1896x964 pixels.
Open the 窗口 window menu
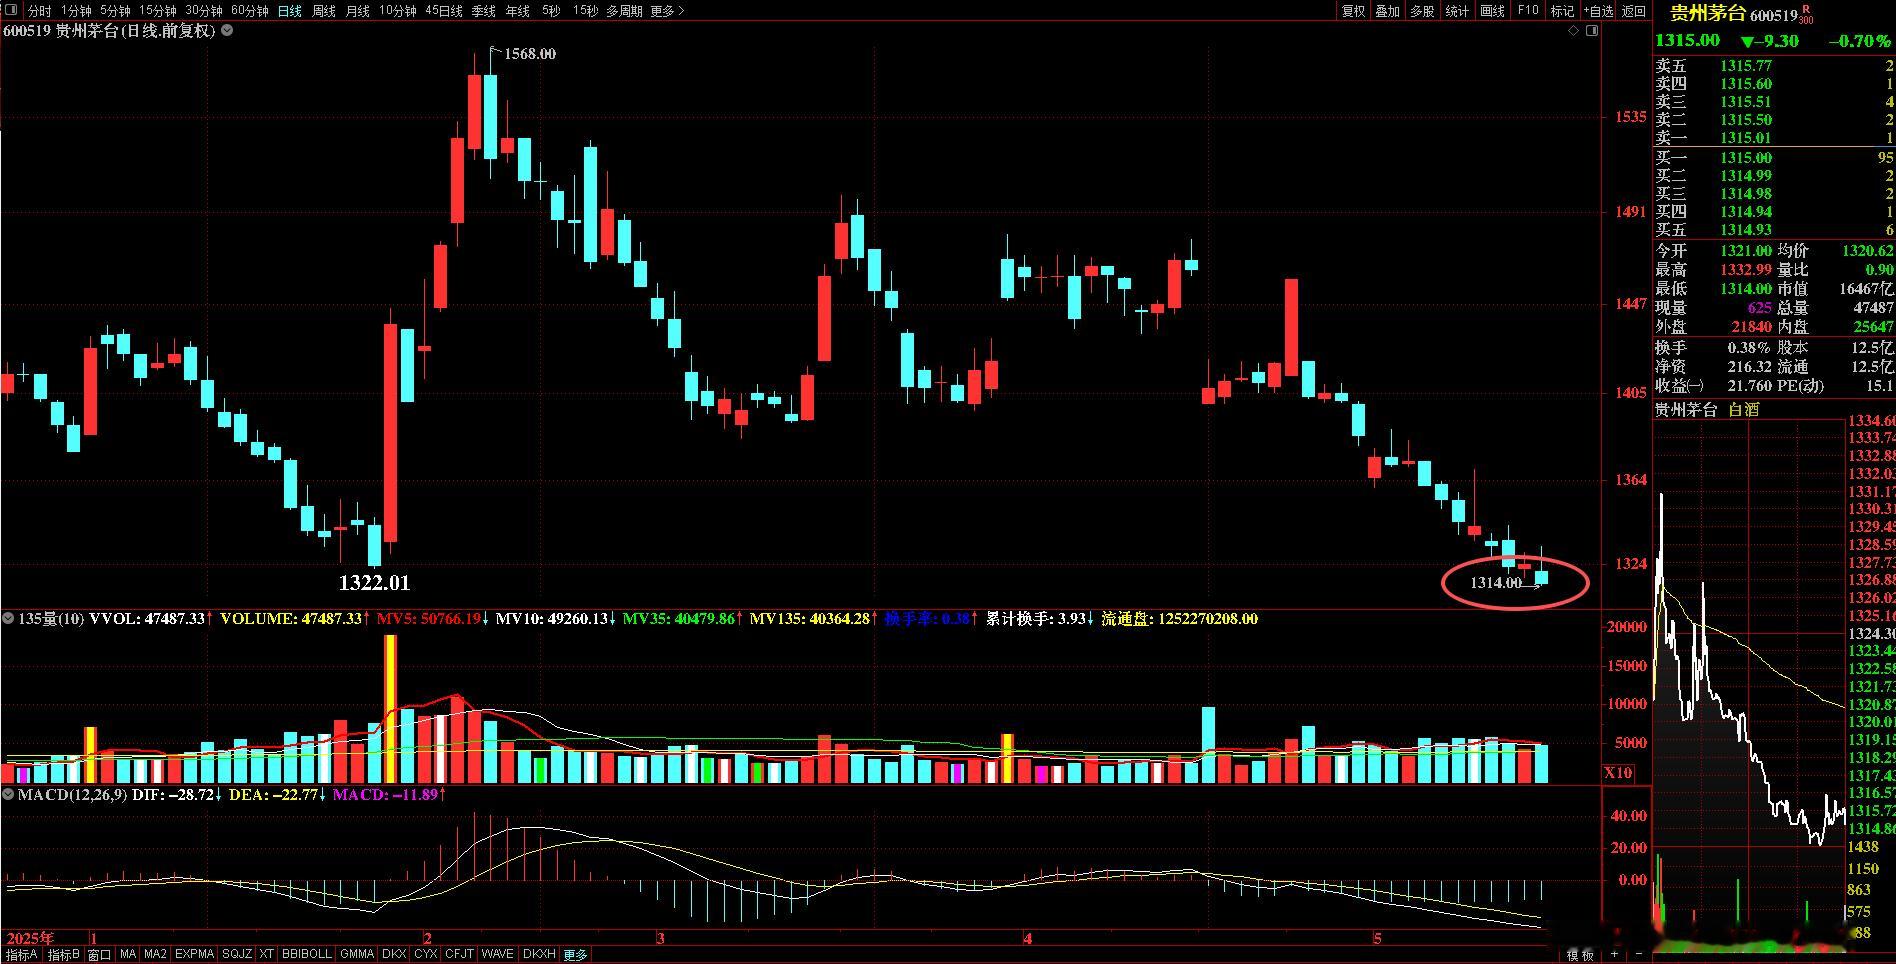[x=99, y=955]
